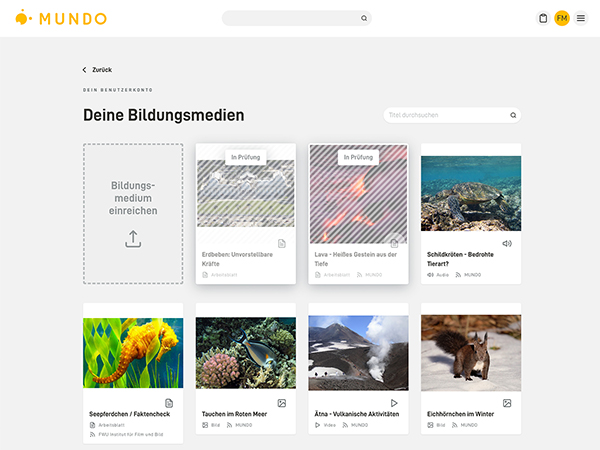
Task: Open the hamburger menu
Action: click(x=580, y=18)
